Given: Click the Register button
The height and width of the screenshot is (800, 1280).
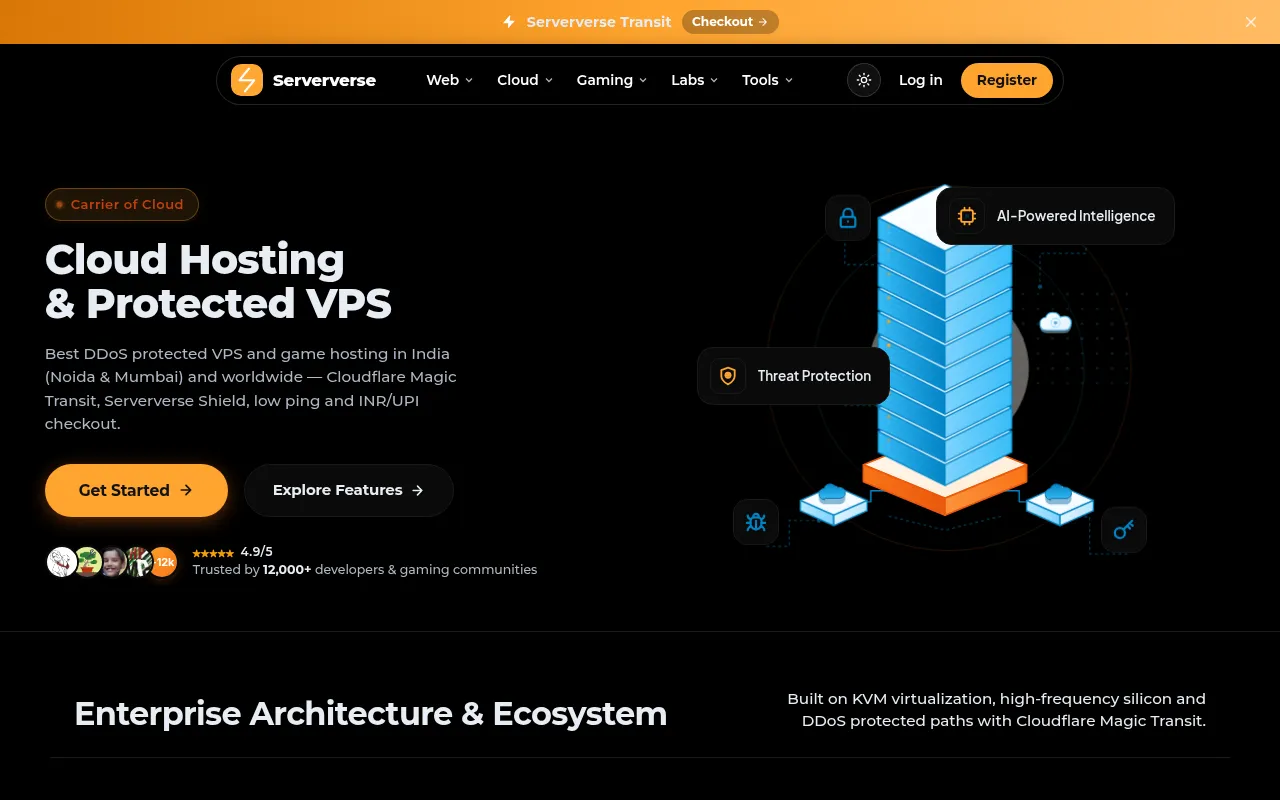Looking at the screenshot, I should coord(1007,80).
